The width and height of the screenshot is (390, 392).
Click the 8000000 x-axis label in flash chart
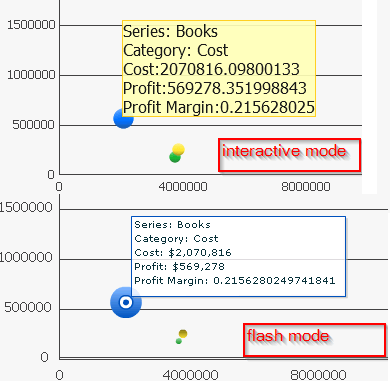(318, 375)
